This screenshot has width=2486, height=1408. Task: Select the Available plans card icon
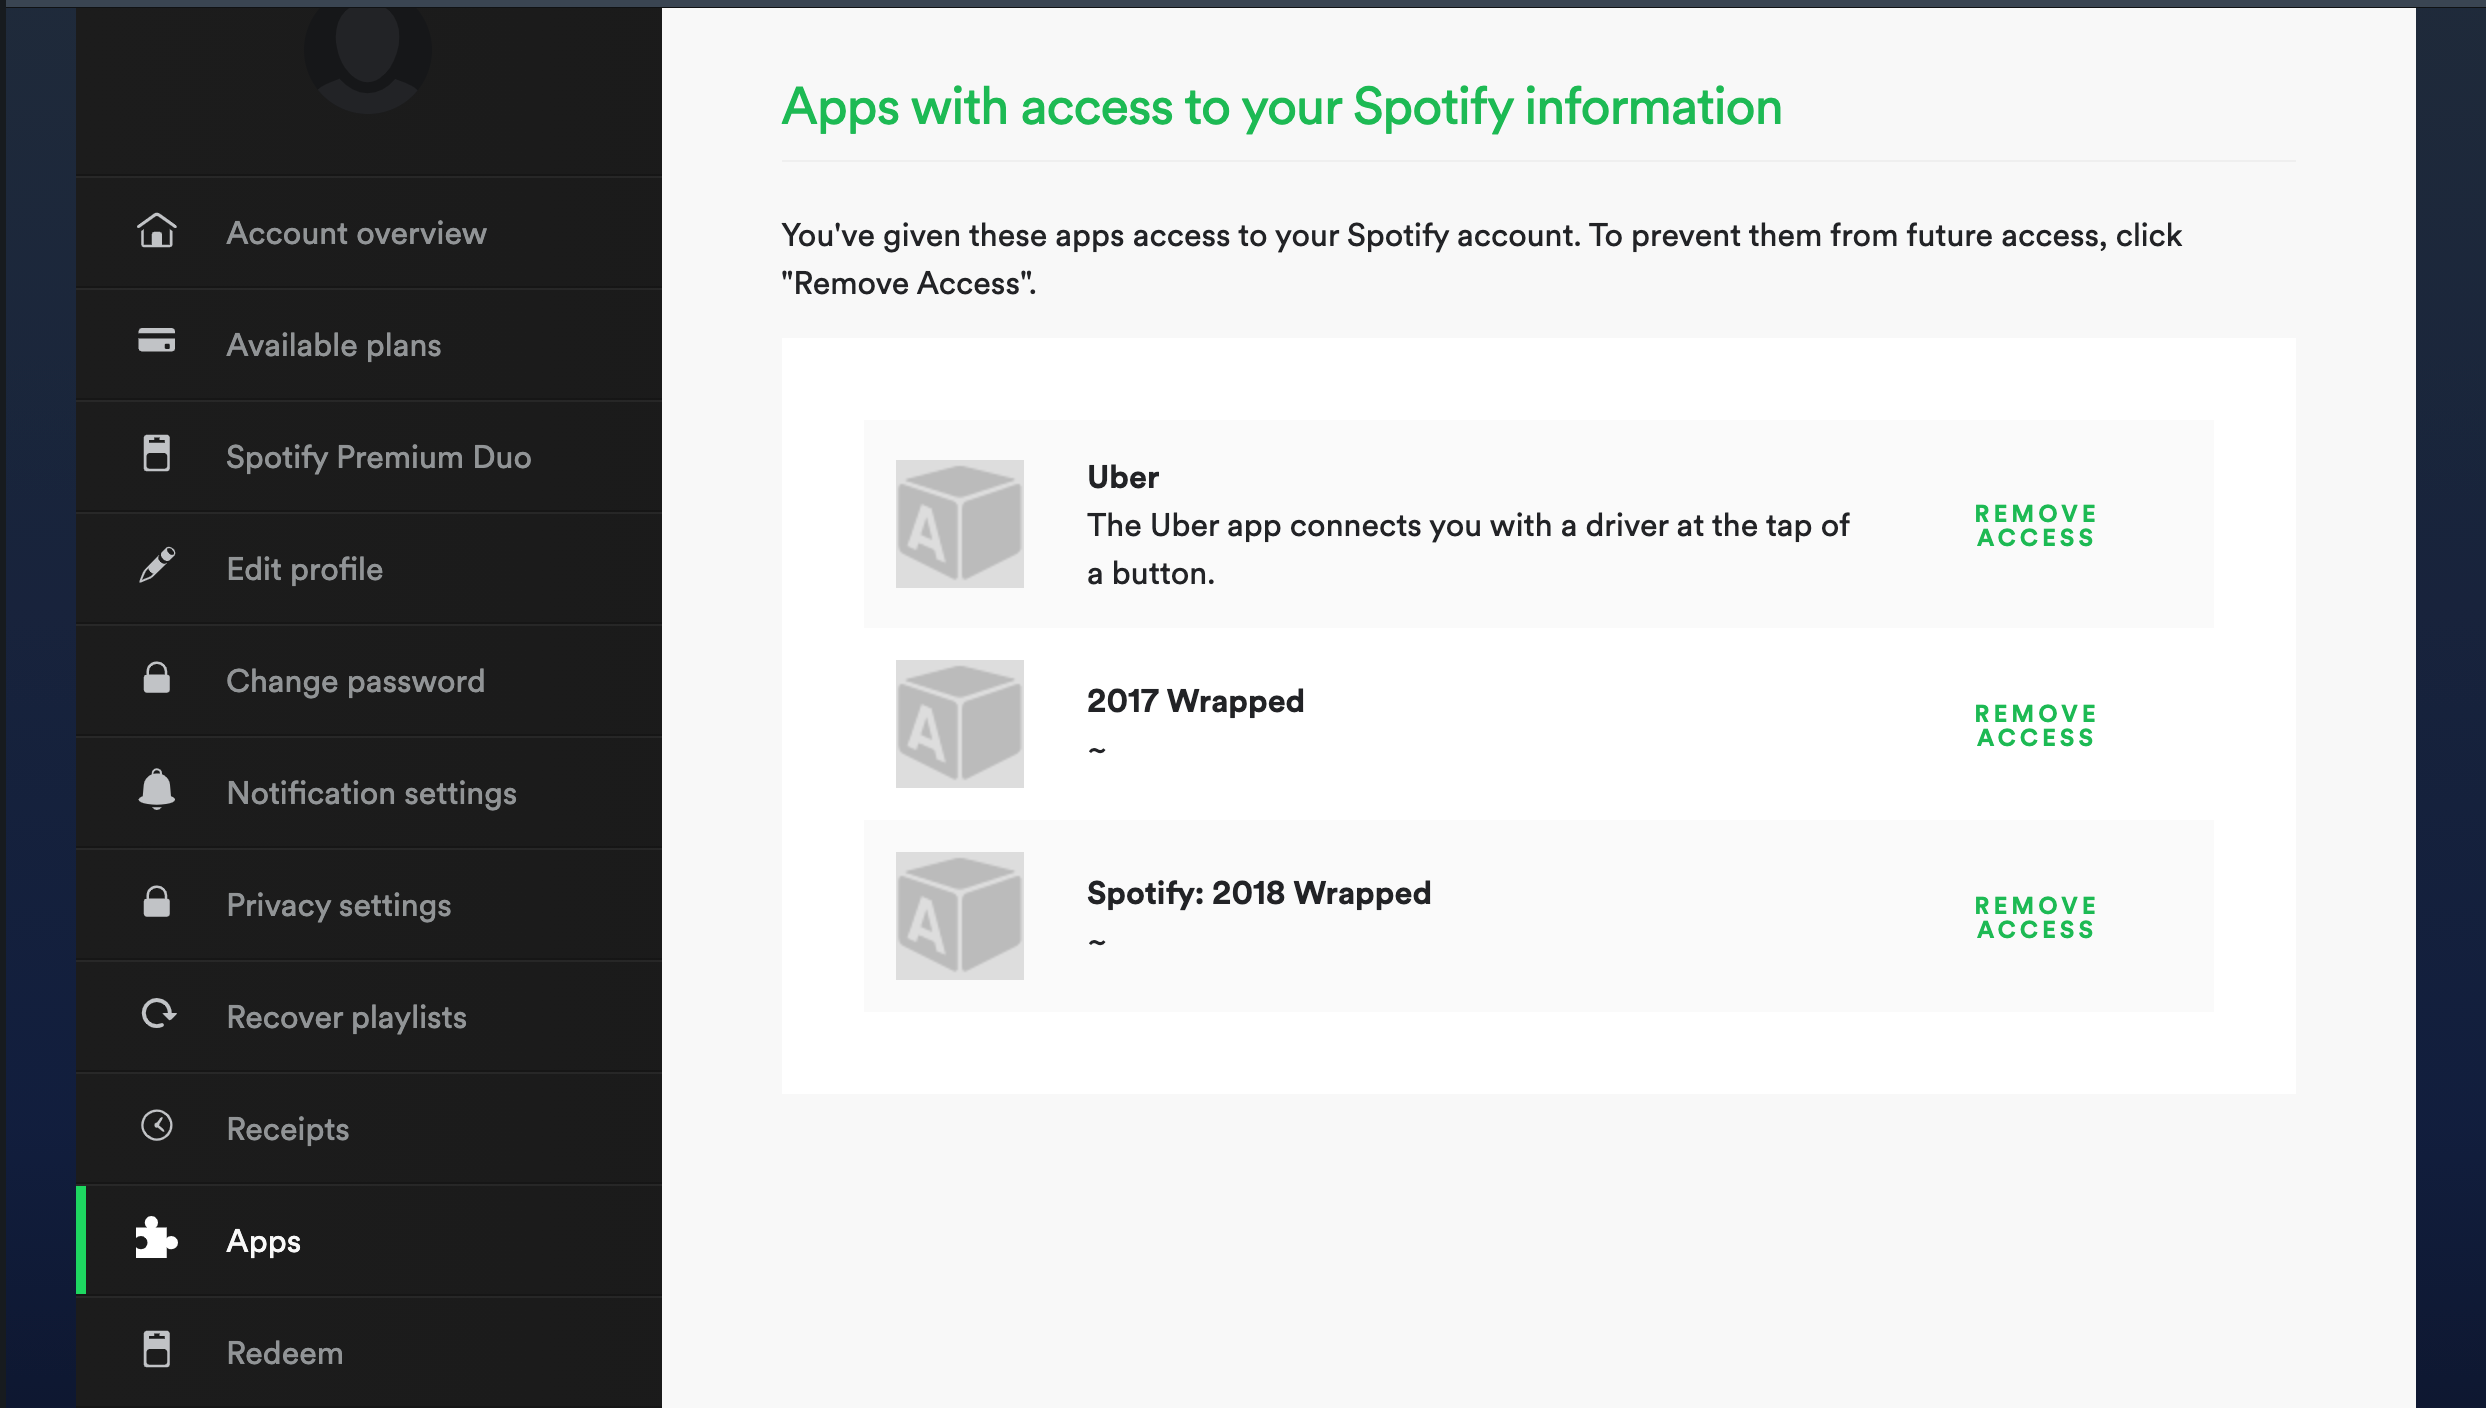click(156, 343)
